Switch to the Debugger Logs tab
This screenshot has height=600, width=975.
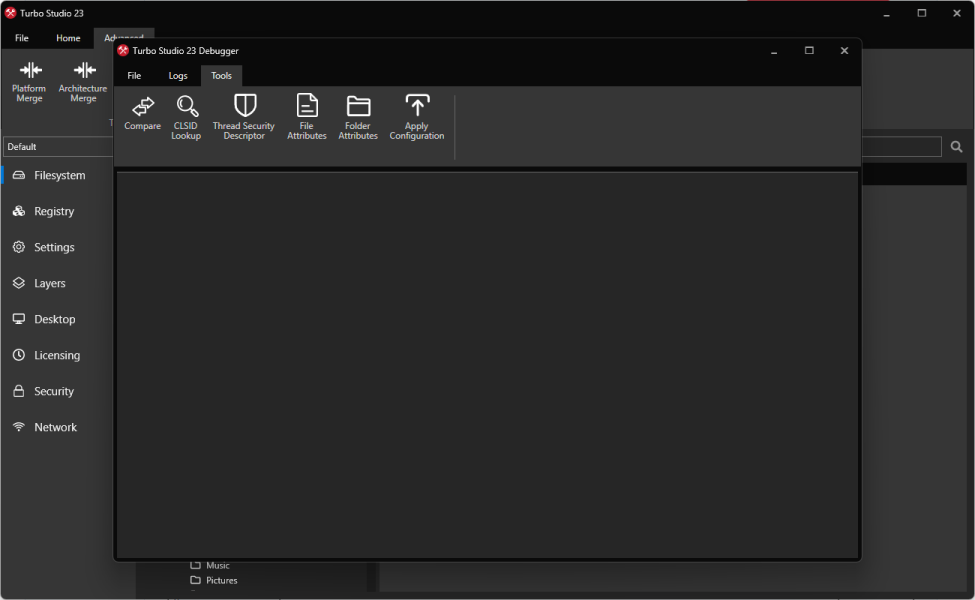tap(178, 76)
